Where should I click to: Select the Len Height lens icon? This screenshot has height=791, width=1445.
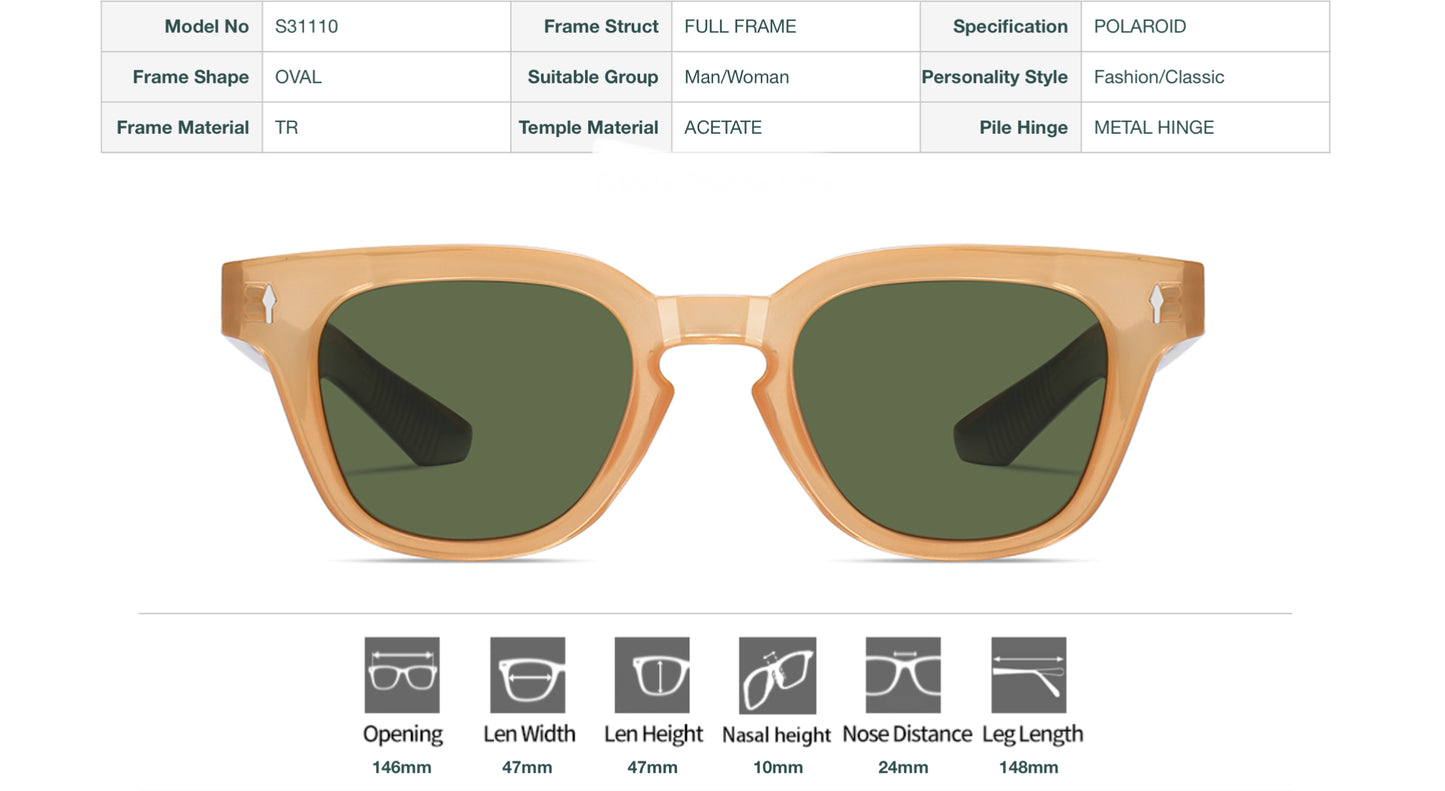point(651,674)
